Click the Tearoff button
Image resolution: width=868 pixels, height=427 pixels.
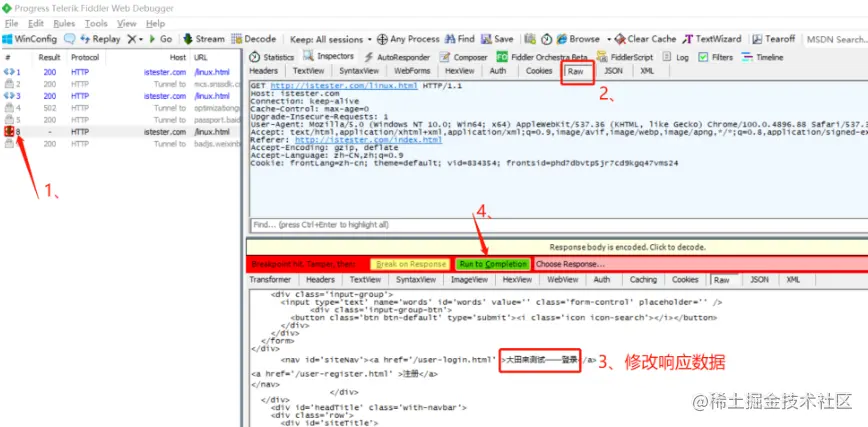click(x=774, y=39)
